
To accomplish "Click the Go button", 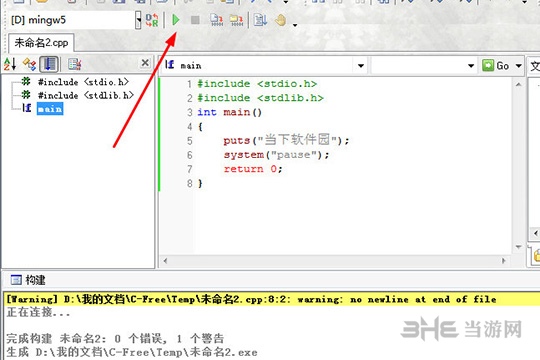I will (496, 65).
